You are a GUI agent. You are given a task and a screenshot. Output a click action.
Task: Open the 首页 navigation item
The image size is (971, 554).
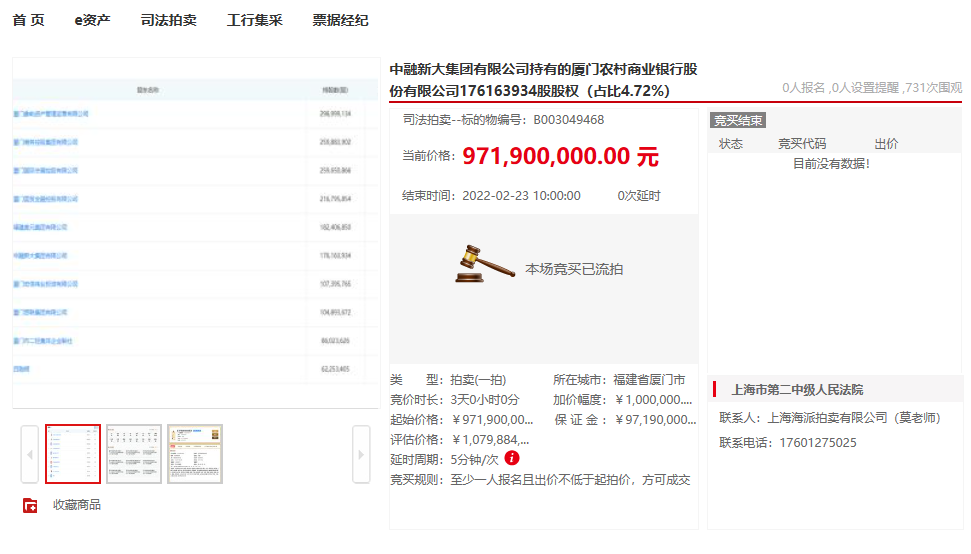[28, 20]
